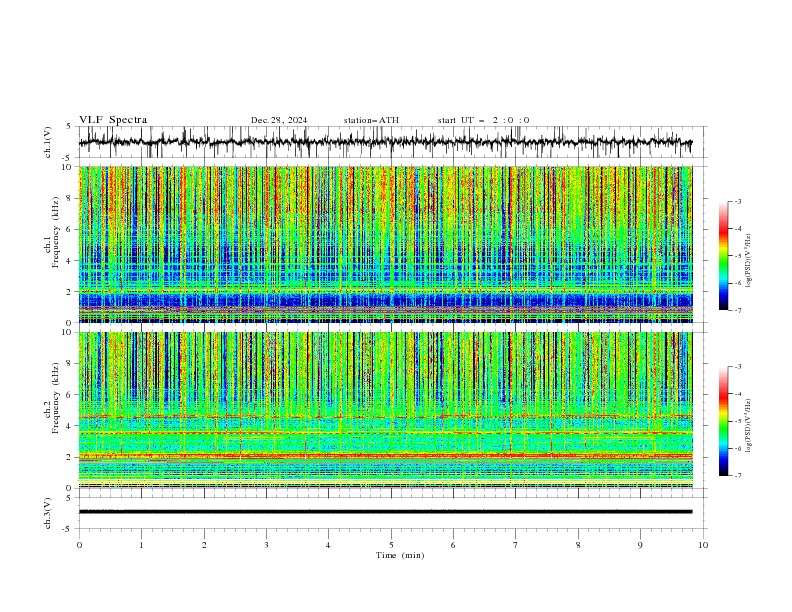Screen dimensions: 792x612
Task: Click the time axis tick label "4"
Action: coord(328,545)
